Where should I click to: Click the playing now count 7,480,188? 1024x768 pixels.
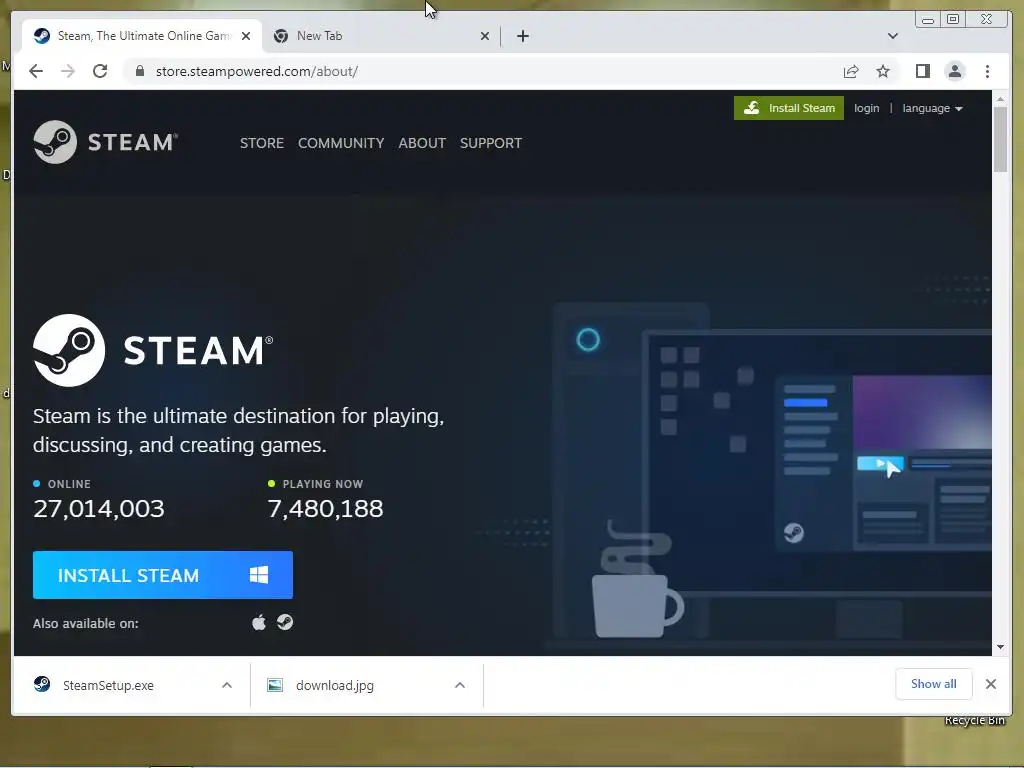click(325, 508)
